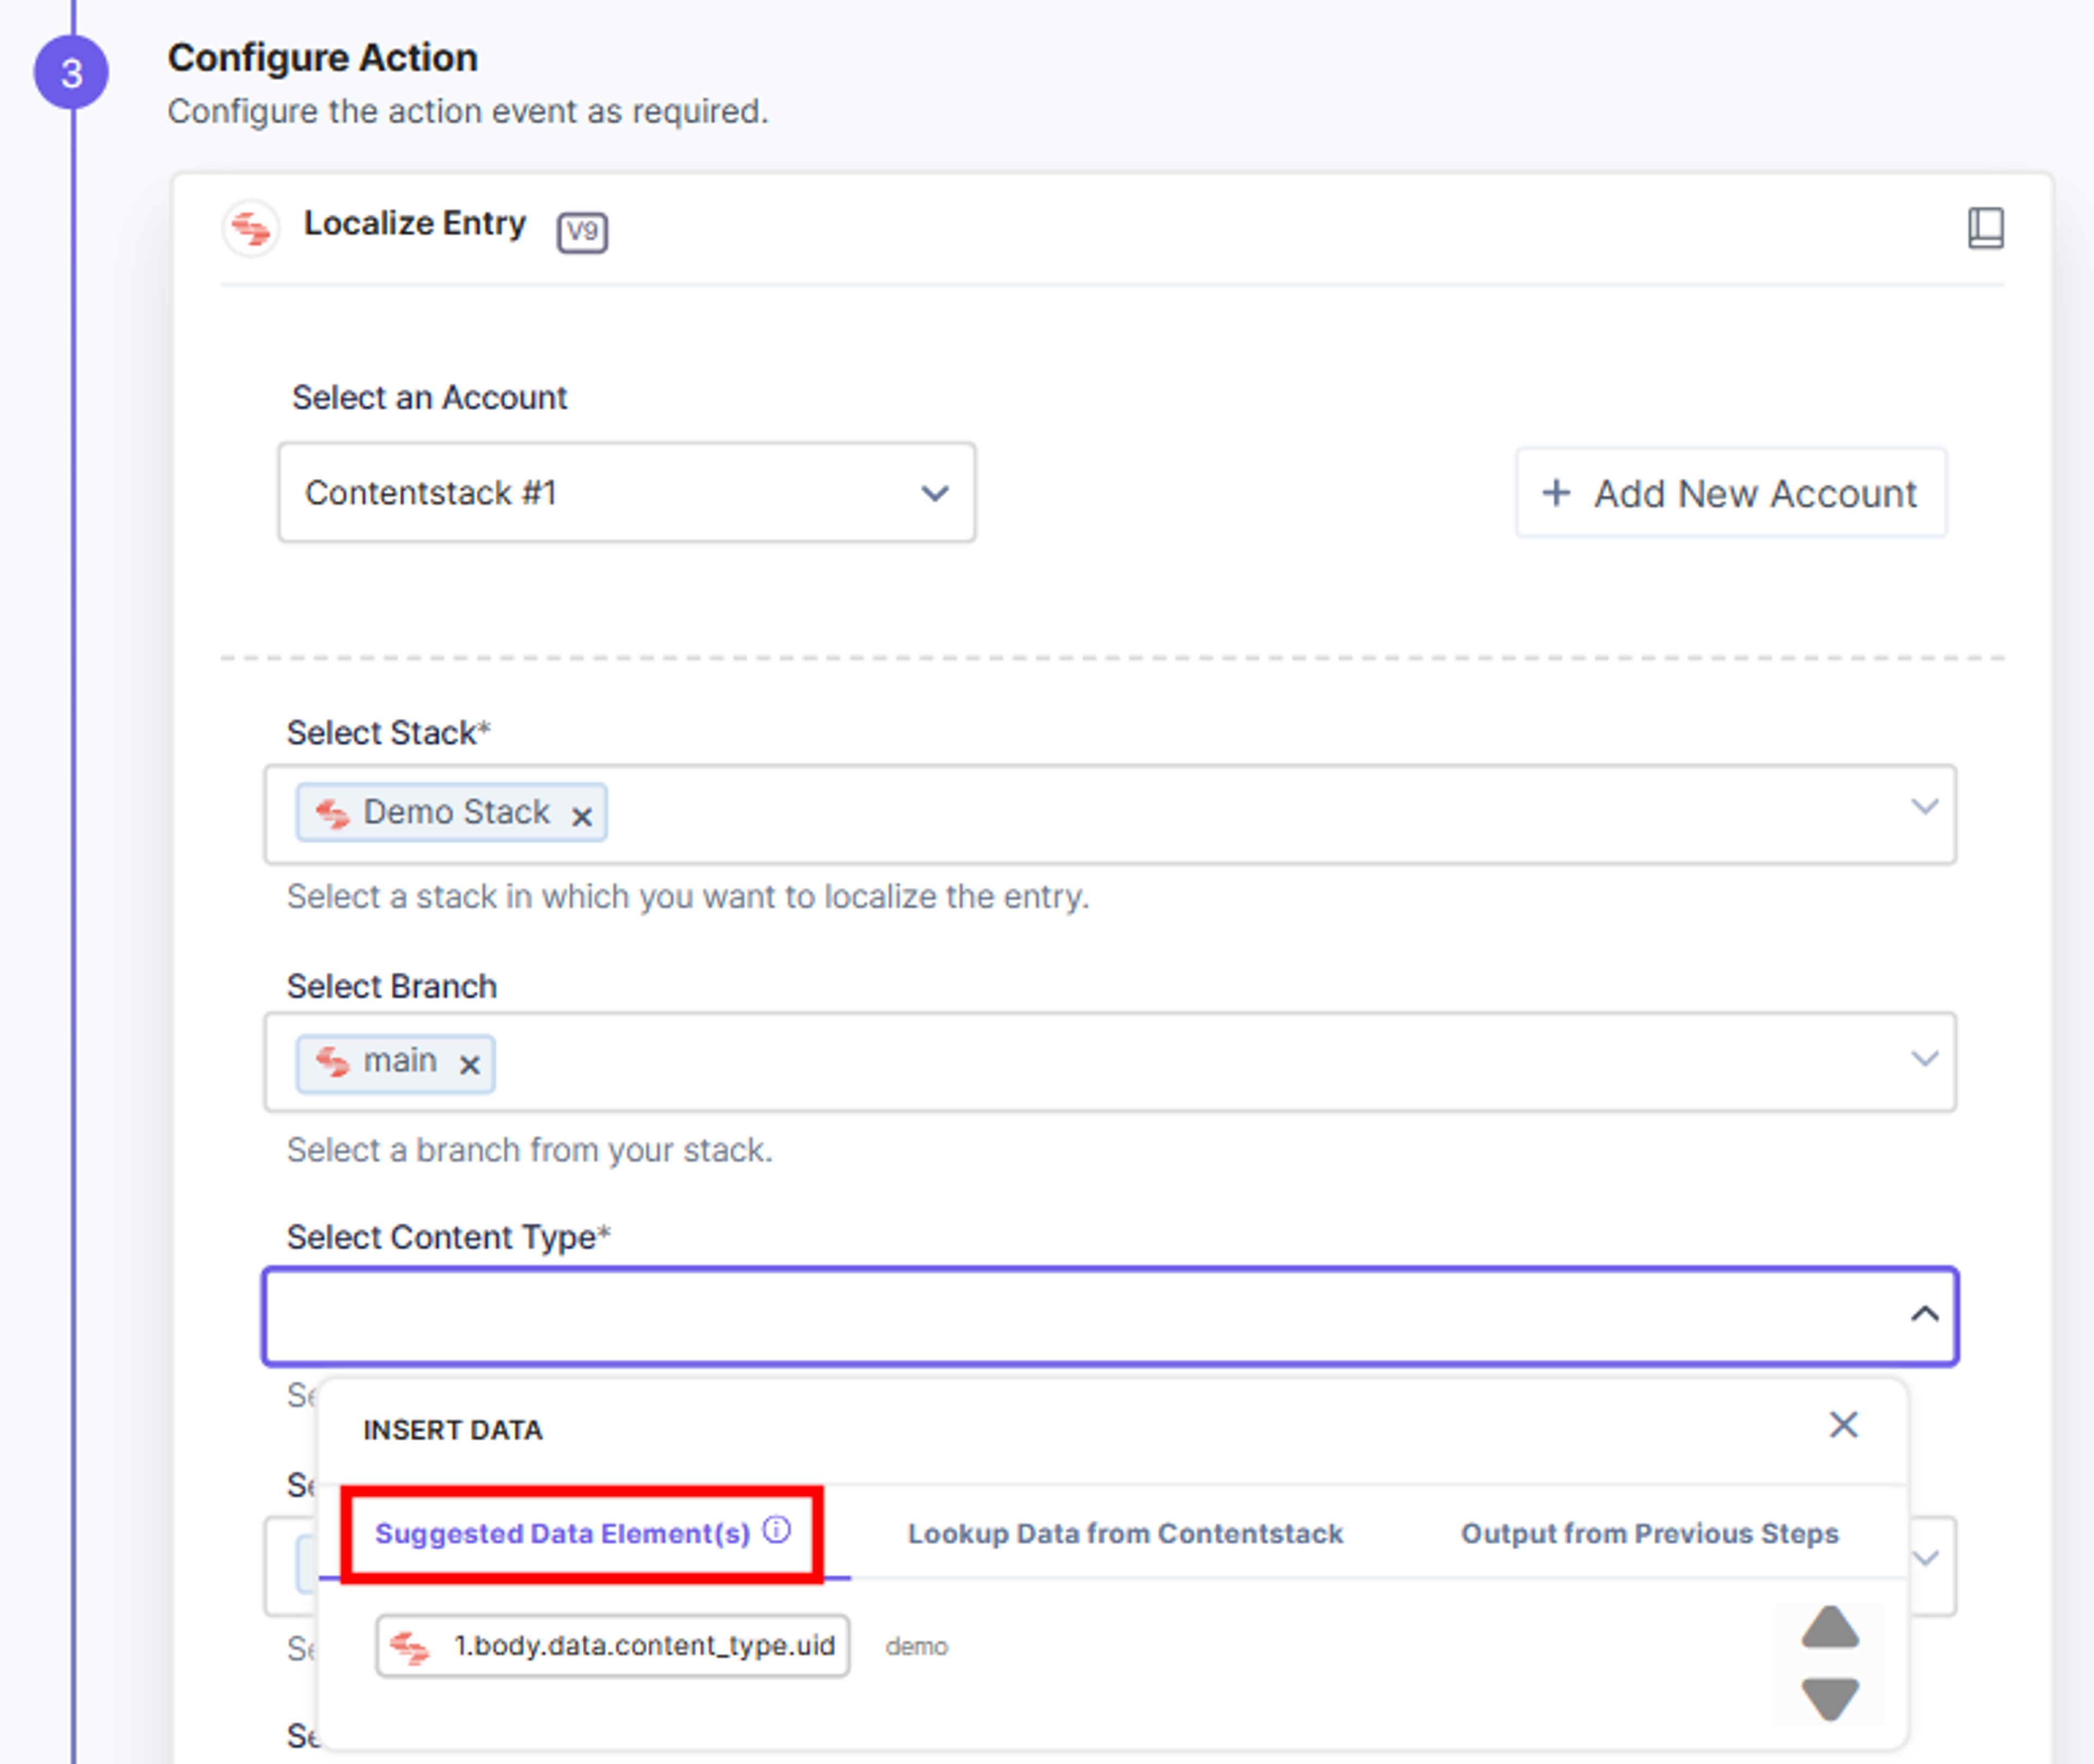Click the Demo Stack tag
This screenshot has height=1764, width=2094.
[451, 812]
